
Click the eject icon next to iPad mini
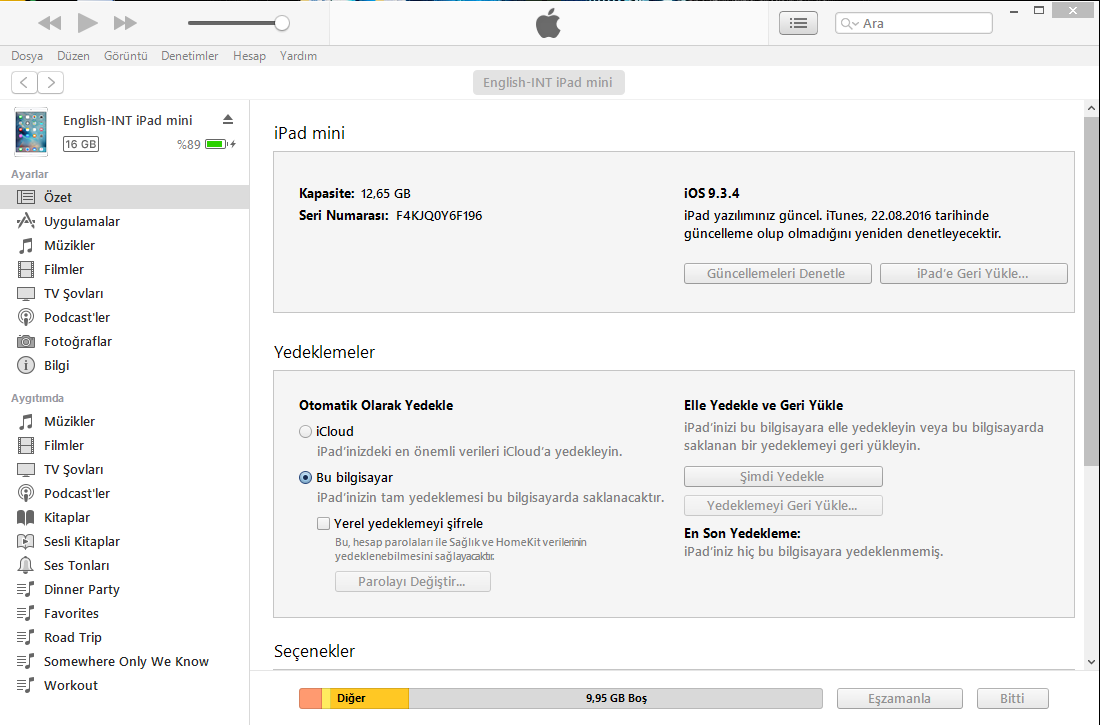point(228,120)
